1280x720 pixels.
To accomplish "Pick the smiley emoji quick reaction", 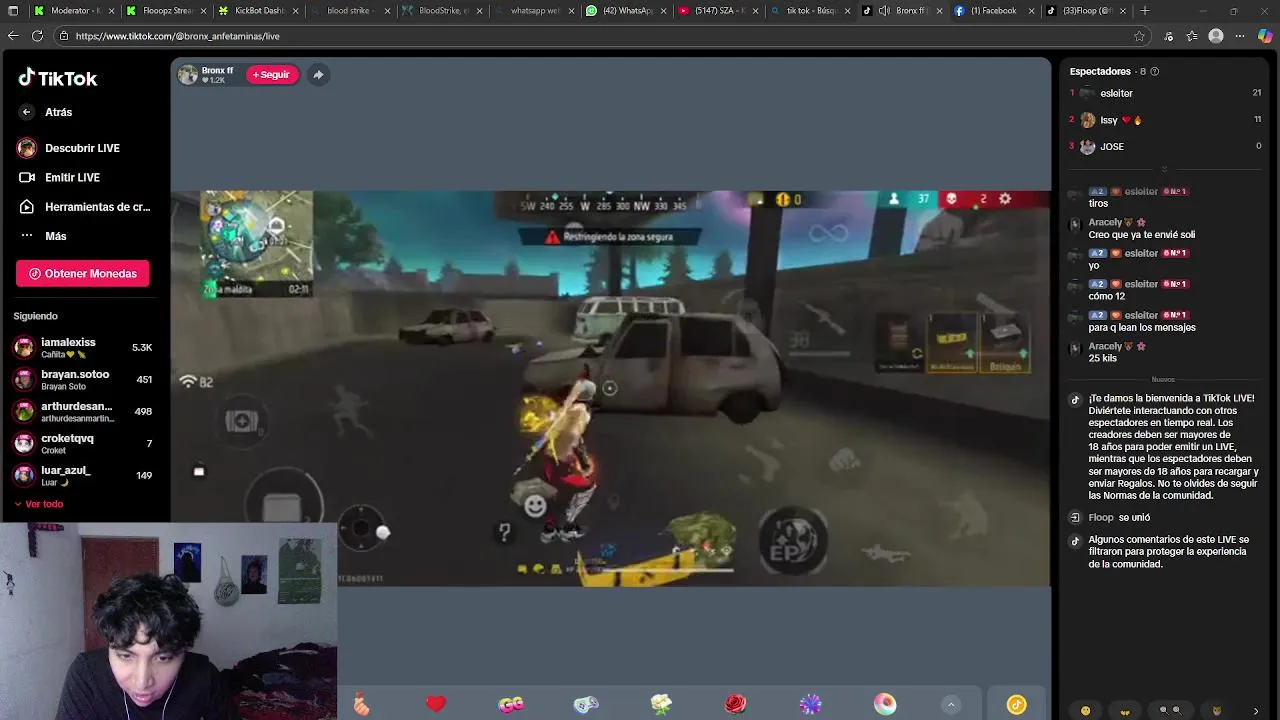I will pyautogui.click(x=1086, y=711).
